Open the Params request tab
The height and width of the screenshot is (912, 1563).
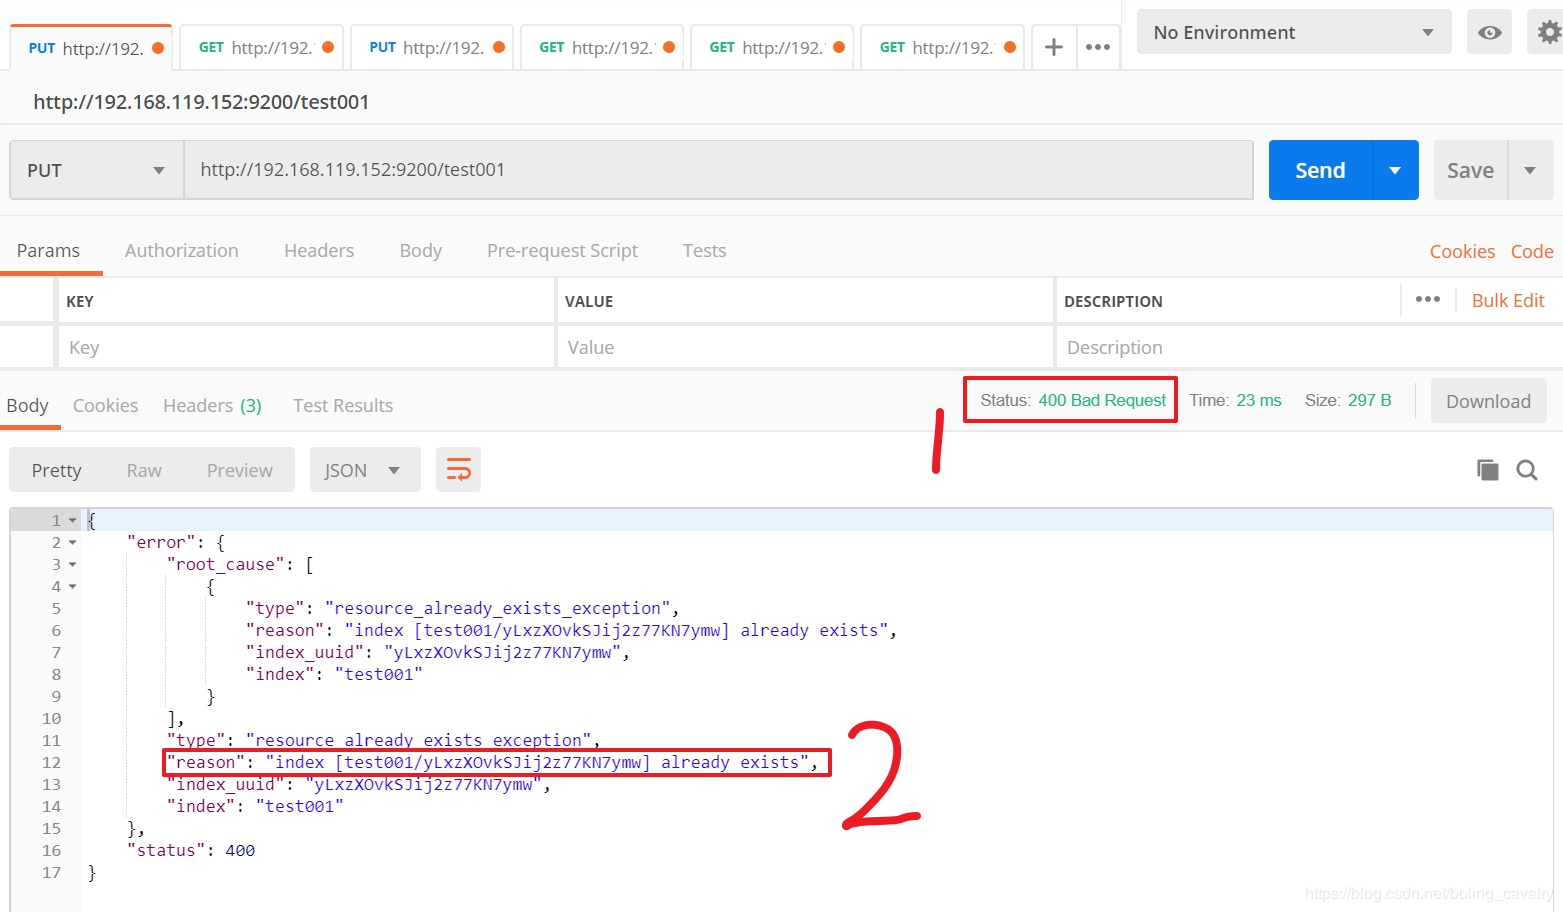tap(48, 250)
